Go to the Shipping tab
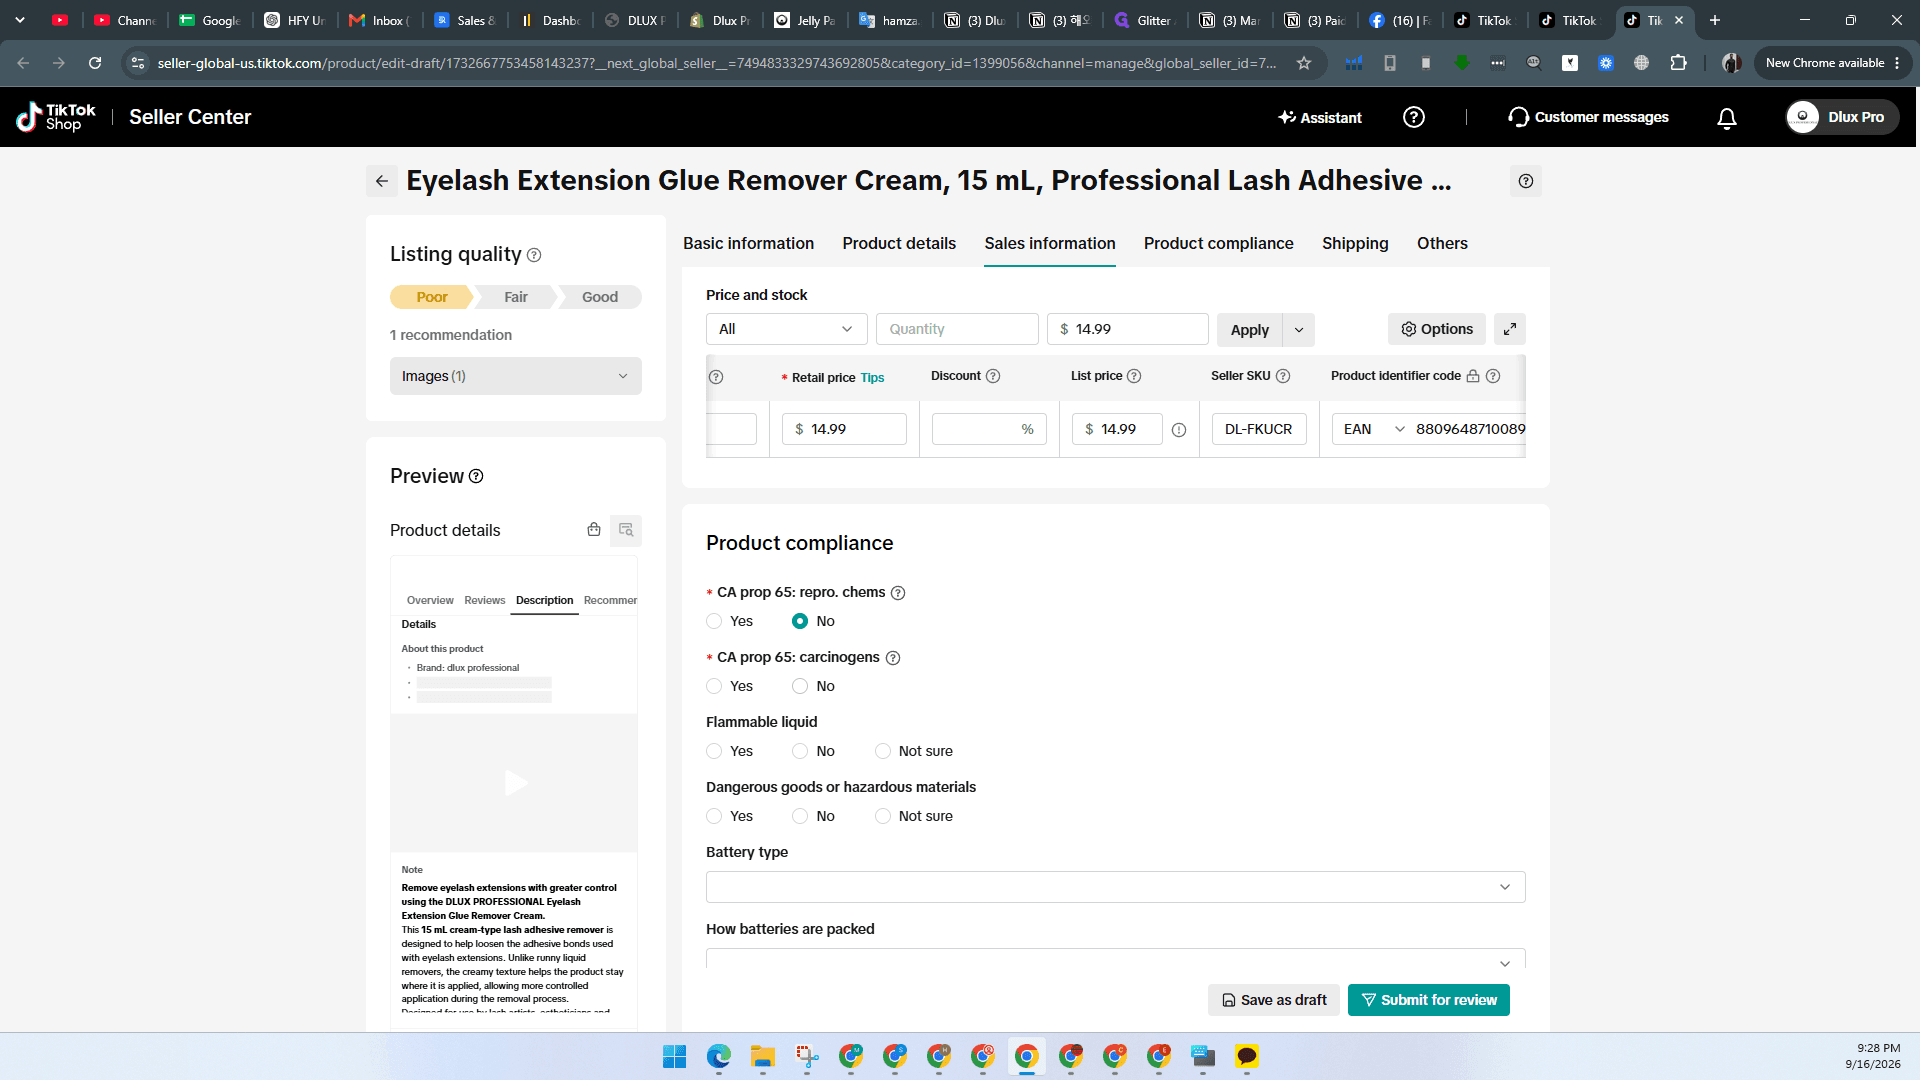The height and width of the screenshot is (1080, 1920). (1355, 243)
